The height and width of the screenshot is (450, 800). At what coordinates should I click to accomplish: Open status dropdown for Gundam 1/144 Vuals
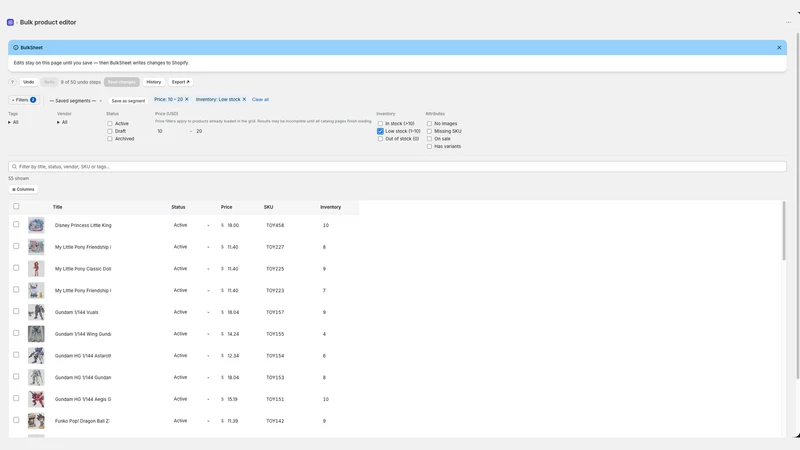click(191, 312)
